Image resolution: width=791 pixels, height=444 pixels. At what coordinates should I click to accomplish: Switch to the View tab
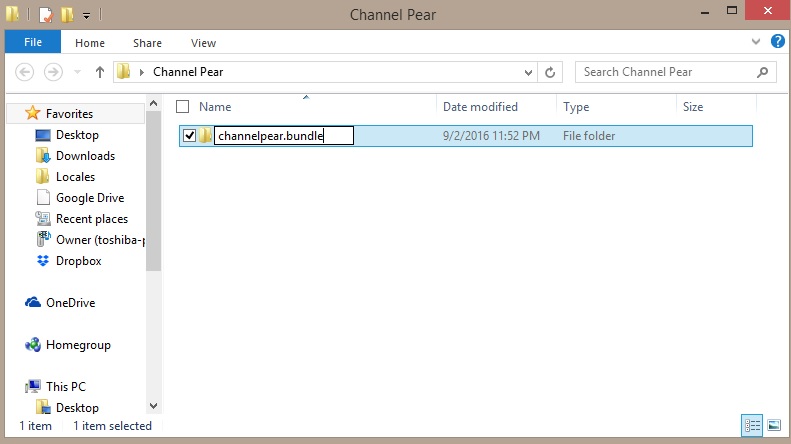coord(203,43)
